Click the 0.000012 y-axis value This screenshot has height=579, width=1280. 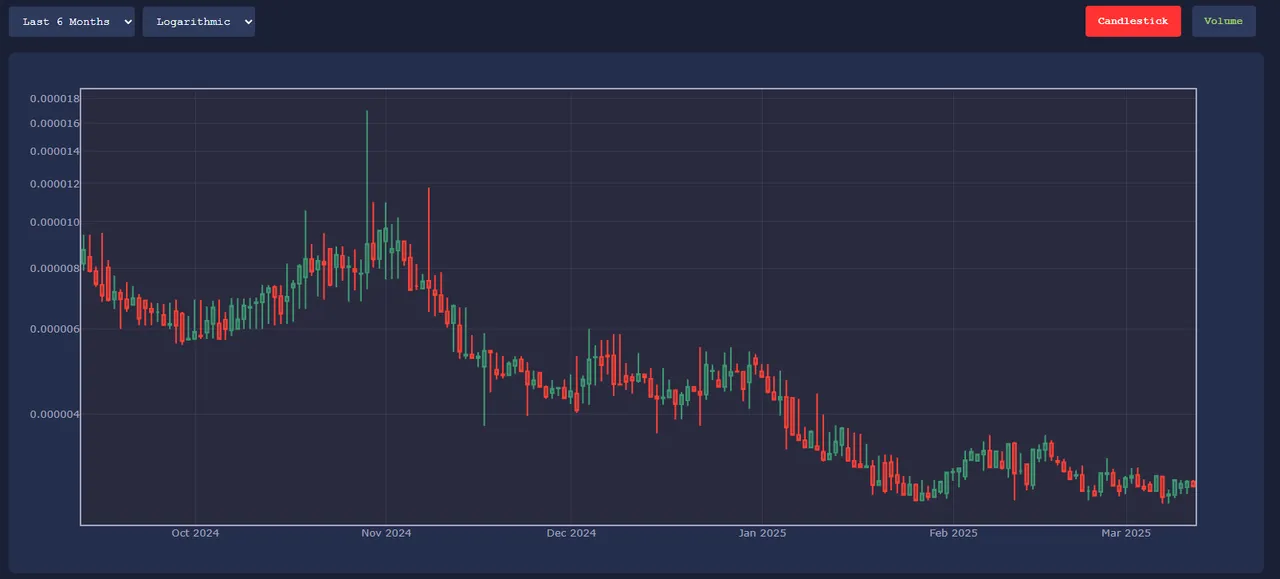click(54, 184)
